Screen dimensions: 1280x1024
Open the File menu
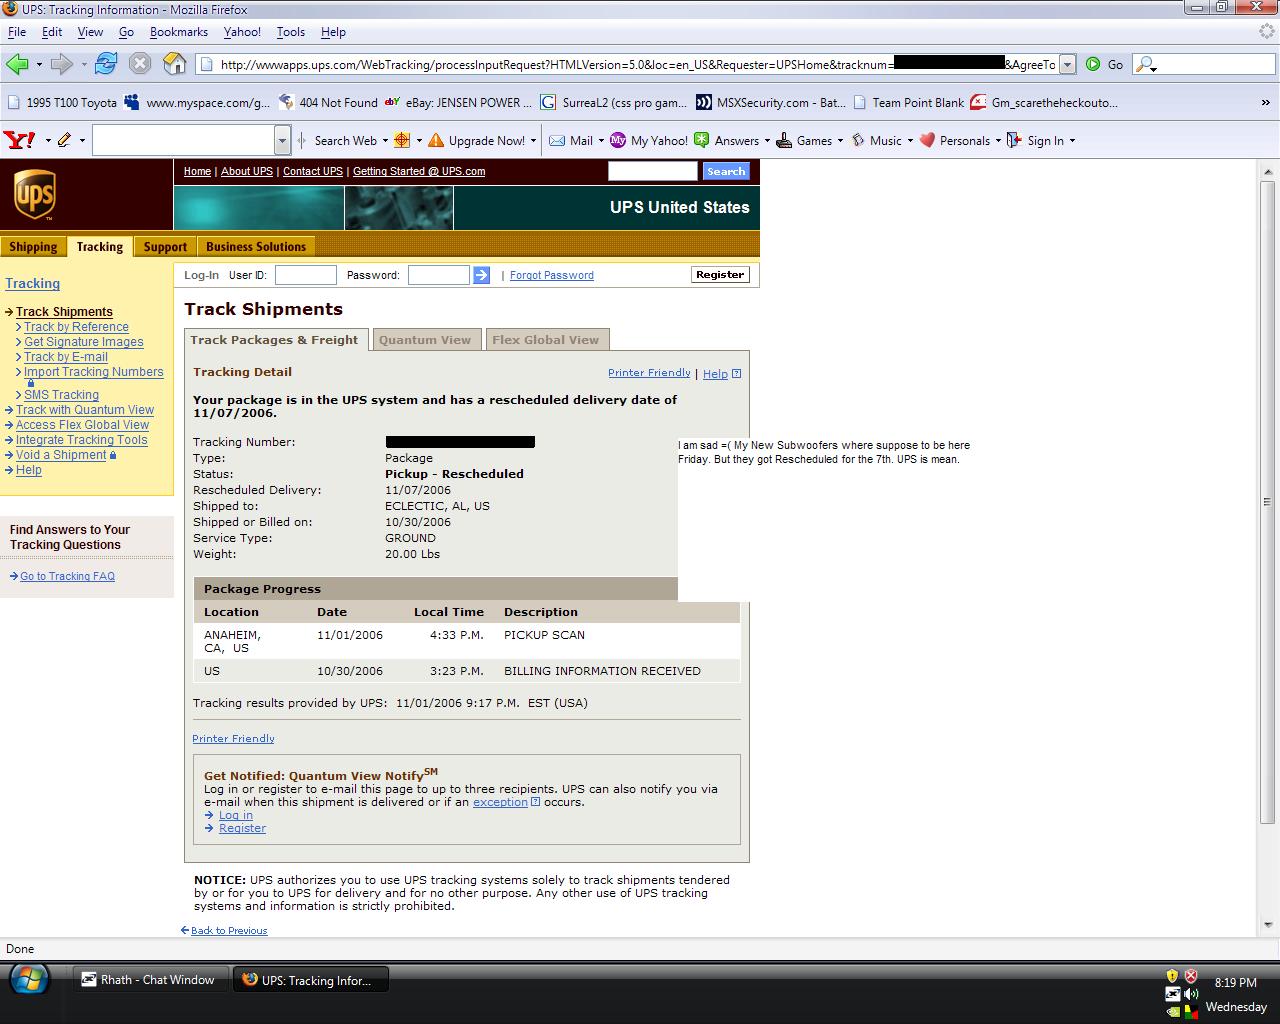click(x=17, y=31)
